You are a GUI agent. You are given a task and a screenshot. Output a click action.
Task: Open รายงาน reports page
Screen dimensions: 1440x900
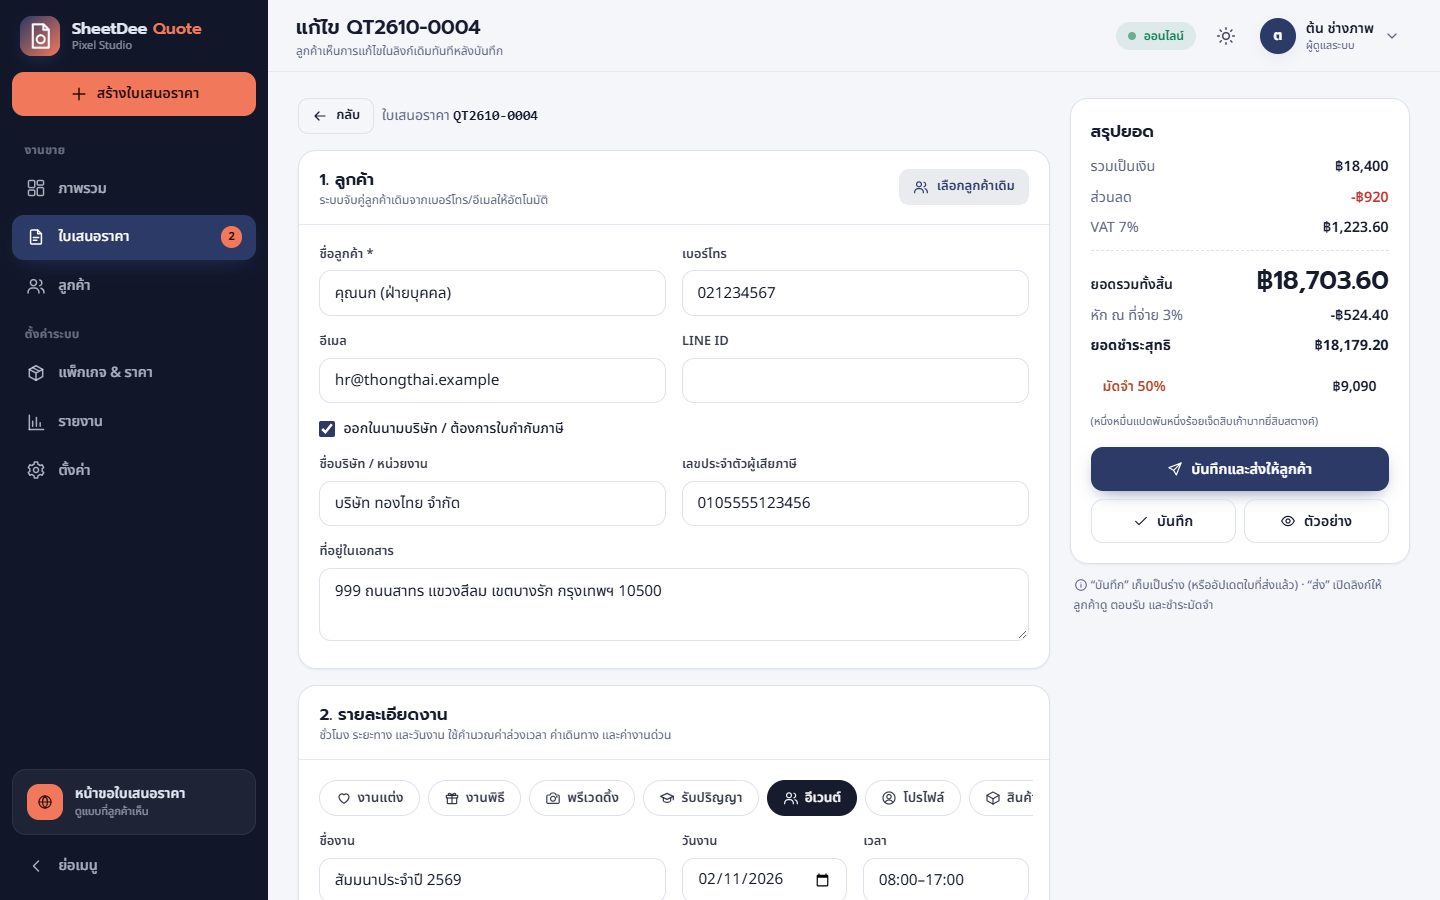134,421
